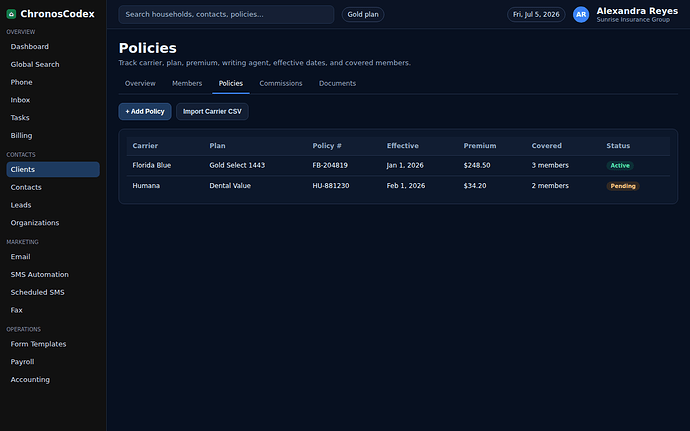Click the Carrier column header
Image resolution: width=690 pixels, height=431 pixels.
[145, 146]
